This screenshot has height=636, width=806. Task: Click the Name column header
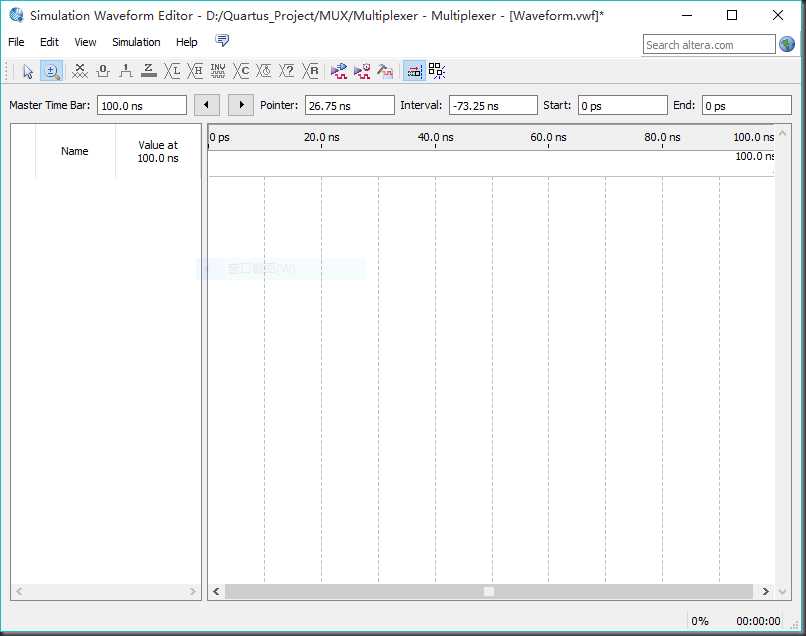75,151
